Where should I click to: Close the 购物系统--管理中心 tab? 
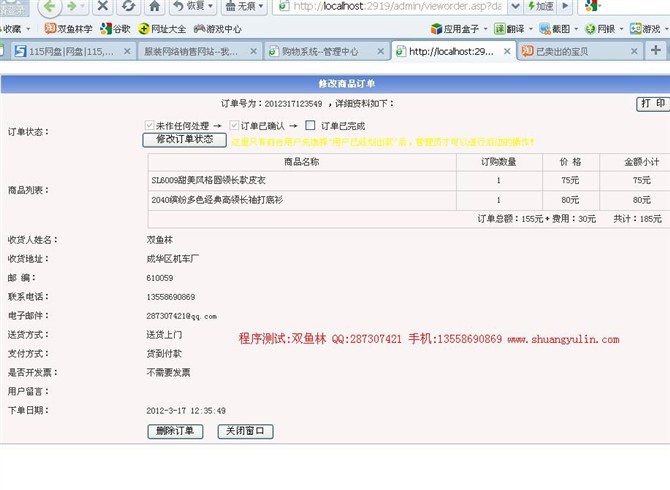[x=380, y=51]
